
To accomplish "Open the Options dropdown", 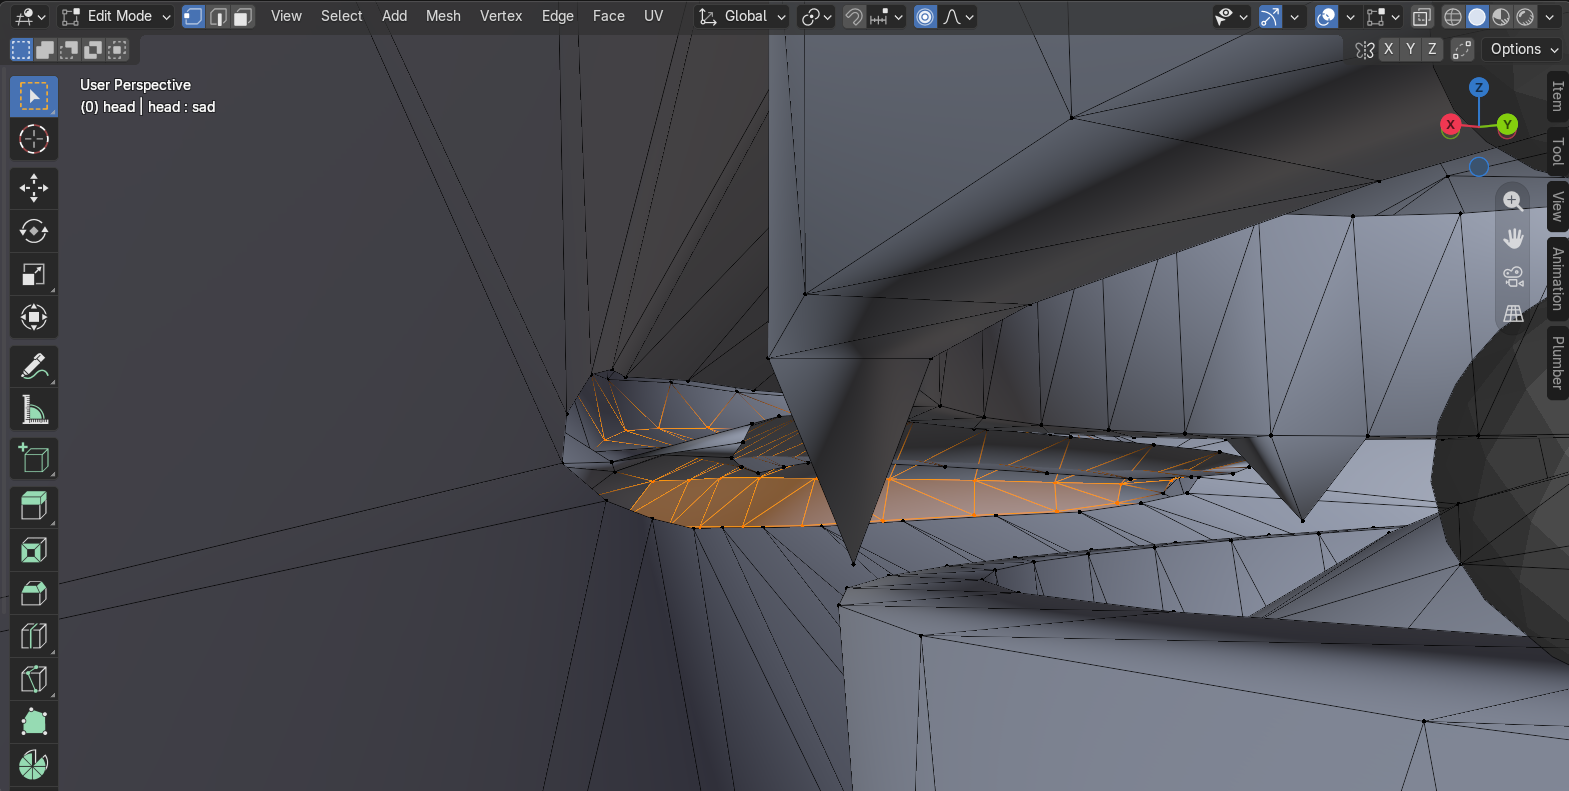I will coord(1523,49).
